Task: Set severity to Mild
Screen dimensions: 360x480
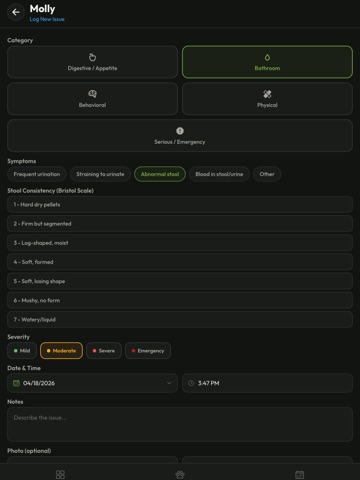Action: click(x=22, y=351)
